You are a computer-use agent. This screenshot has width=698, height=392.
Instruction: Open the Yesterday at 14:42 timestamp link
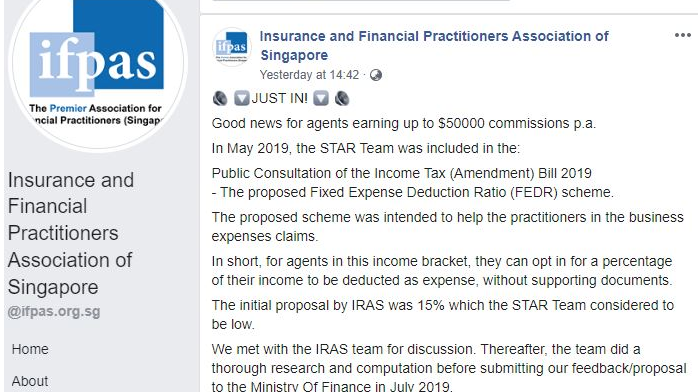coord(309,75)
